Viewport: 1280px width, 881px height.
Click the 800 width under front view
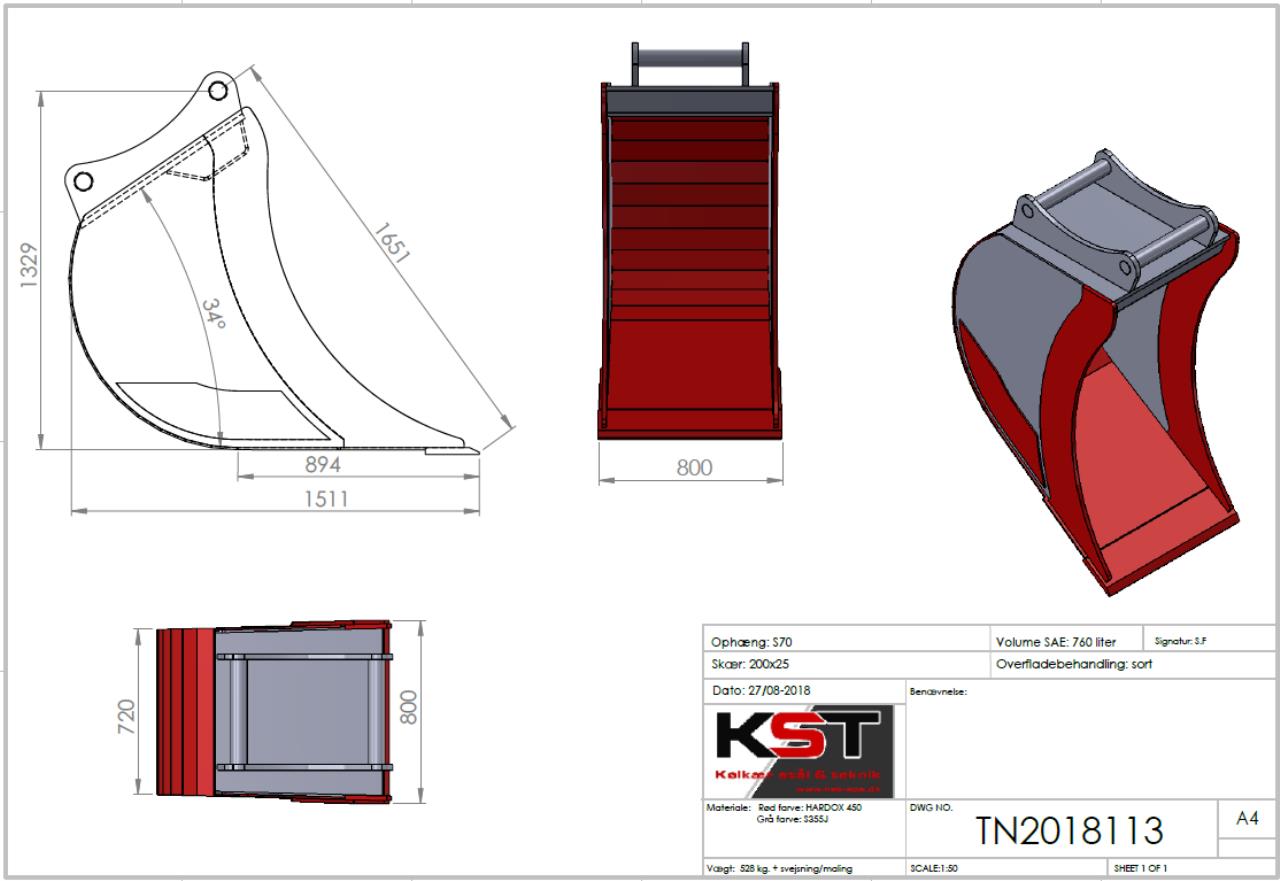[694, 467]
